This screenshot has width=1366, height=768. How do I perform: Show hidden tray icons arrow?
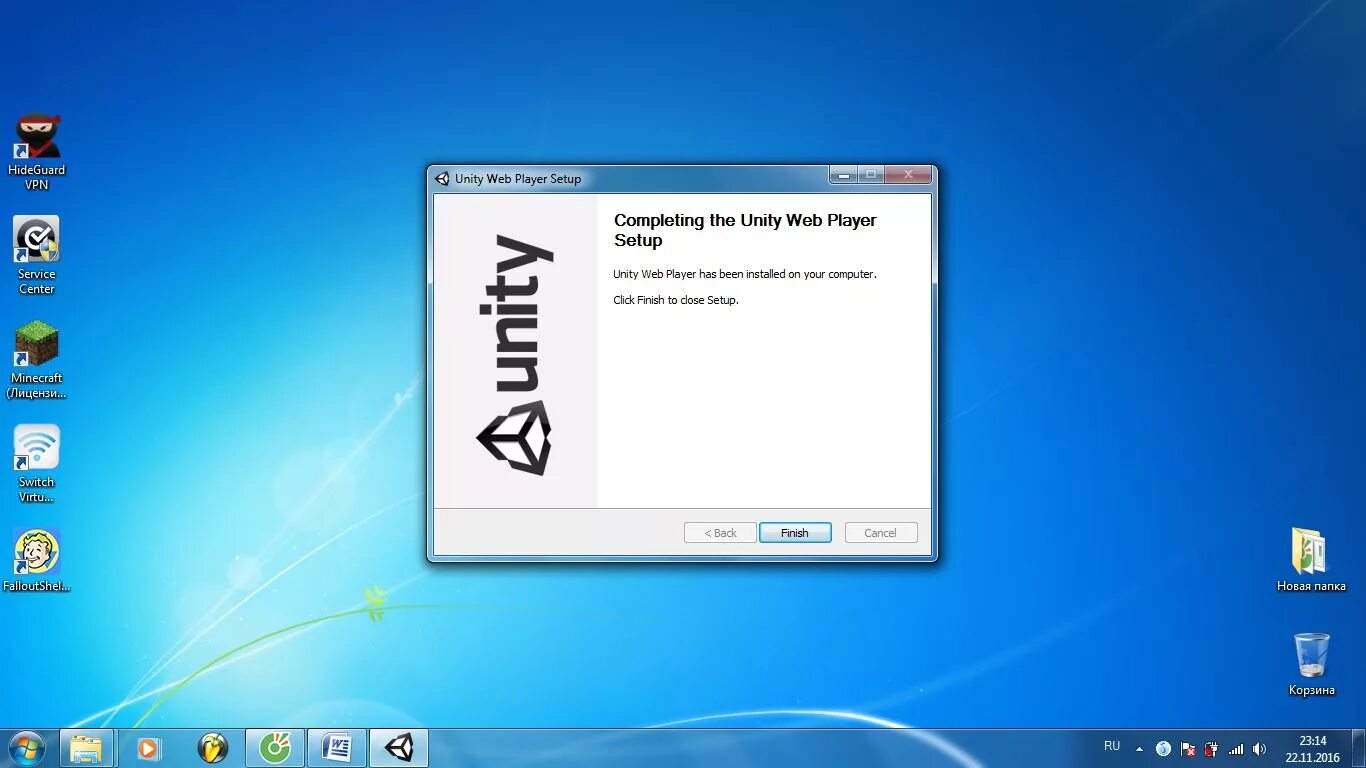coord(1139,749)
